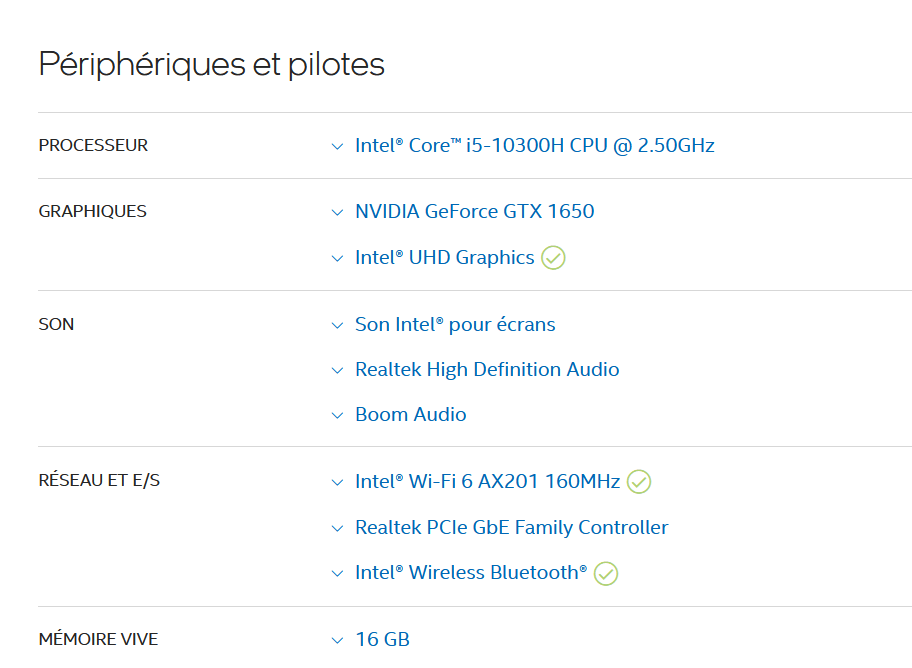
Task: Expand the Son Intel pour écrans chevron
Action: pyautogui.click(x=337, y=325)
